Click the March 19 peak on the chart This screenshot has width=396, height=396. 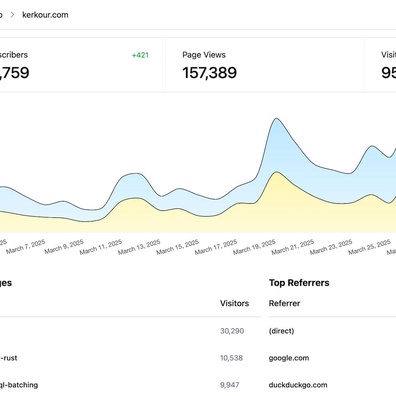(276, 119)
